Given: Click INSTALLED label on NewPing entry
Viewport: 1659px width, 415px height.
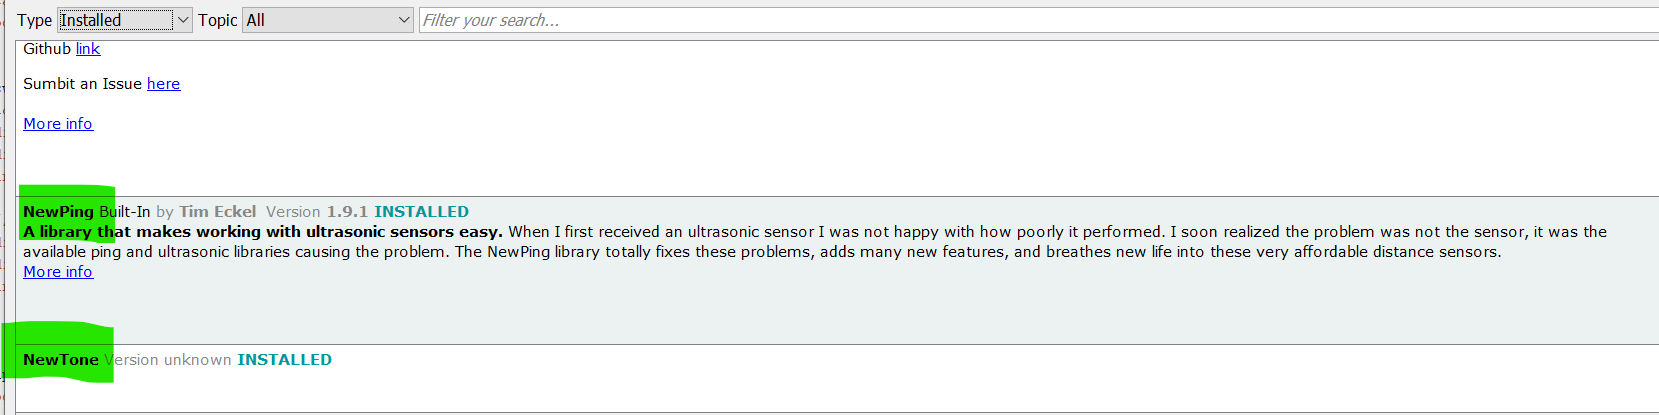Looking at the screenshot, I should coord(421,212).
